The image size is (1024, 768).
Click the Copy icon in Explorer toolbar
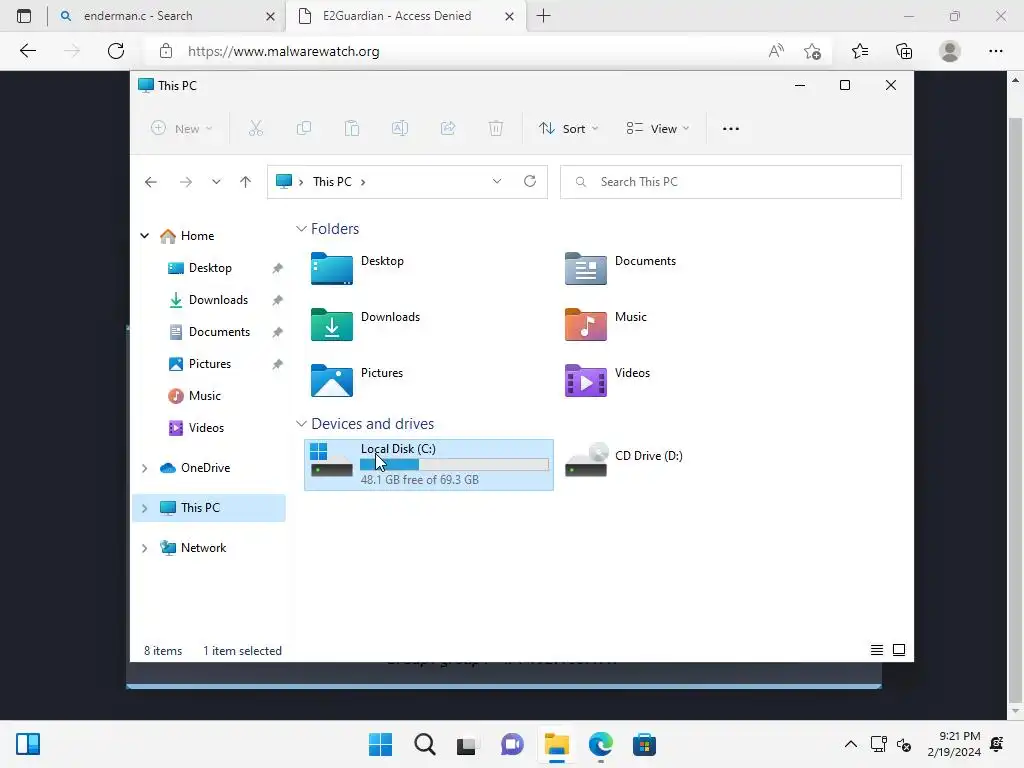pyautogui.click(x=304, y=129)
